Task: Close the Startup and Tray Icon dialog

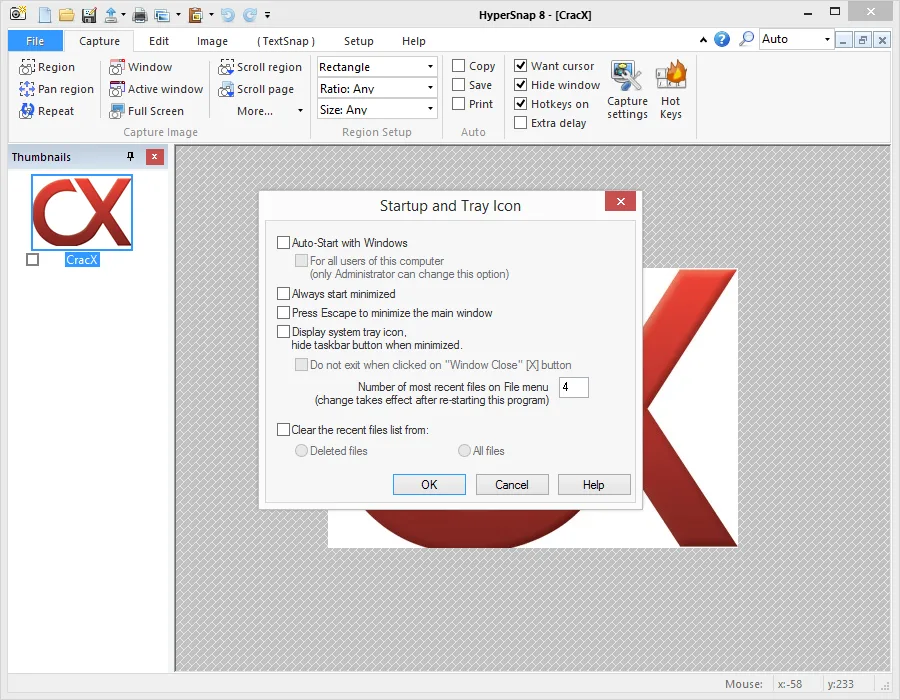Action: (620, 201)
